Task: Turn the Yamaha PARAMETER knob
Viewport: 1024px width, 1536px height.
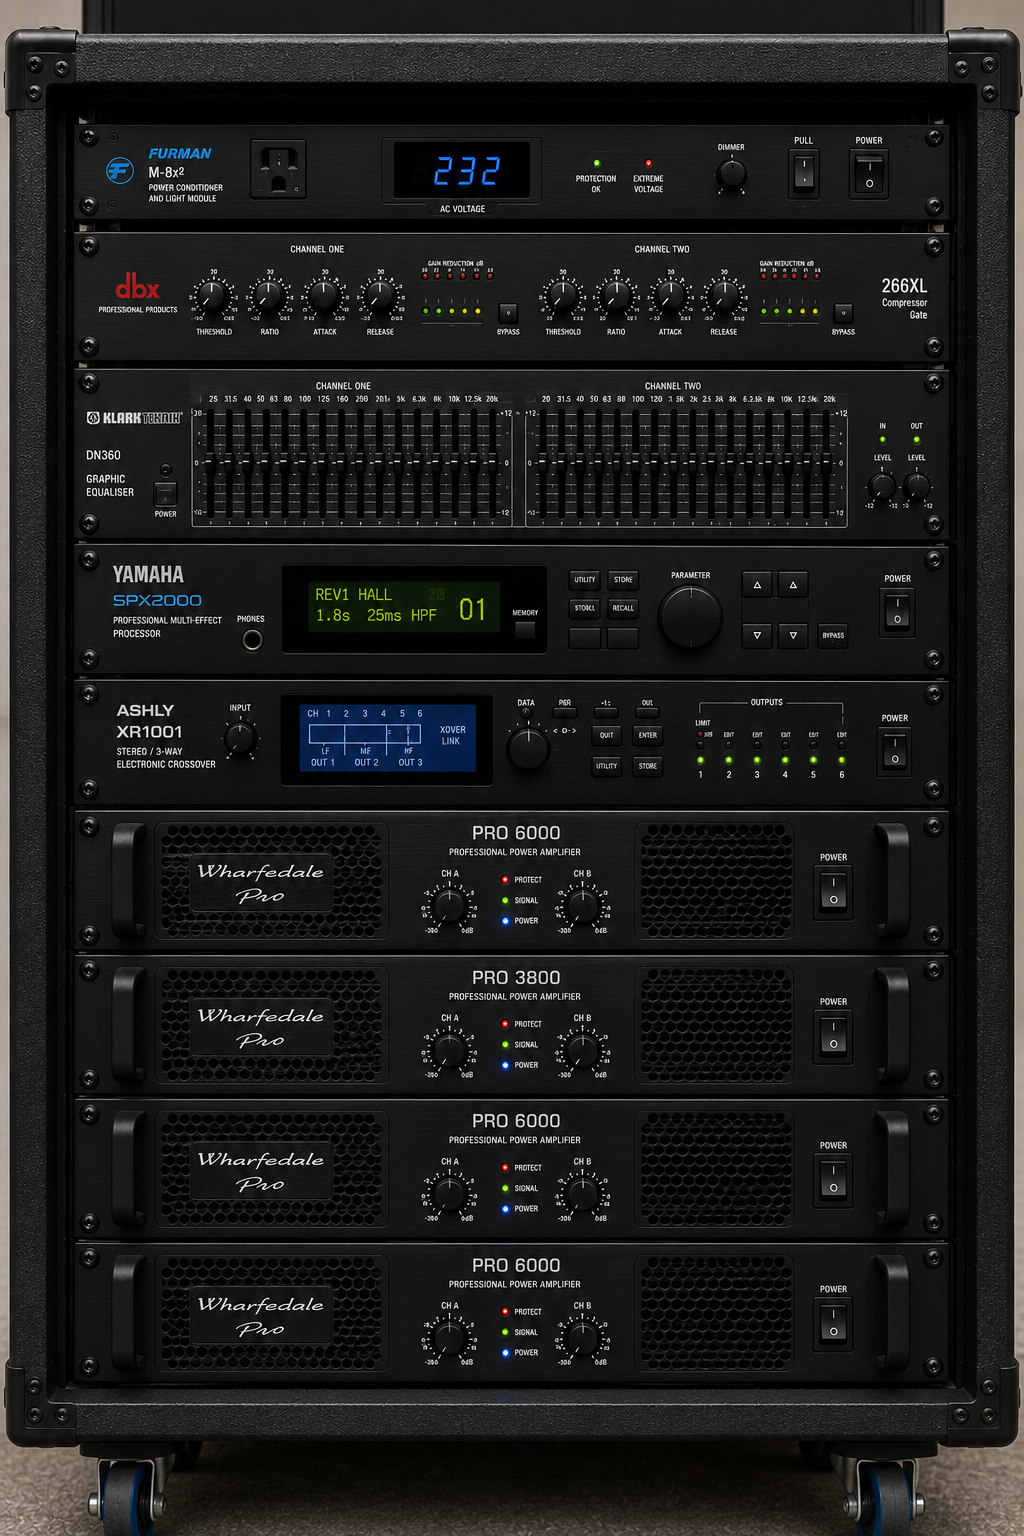Action: [690, 617]
